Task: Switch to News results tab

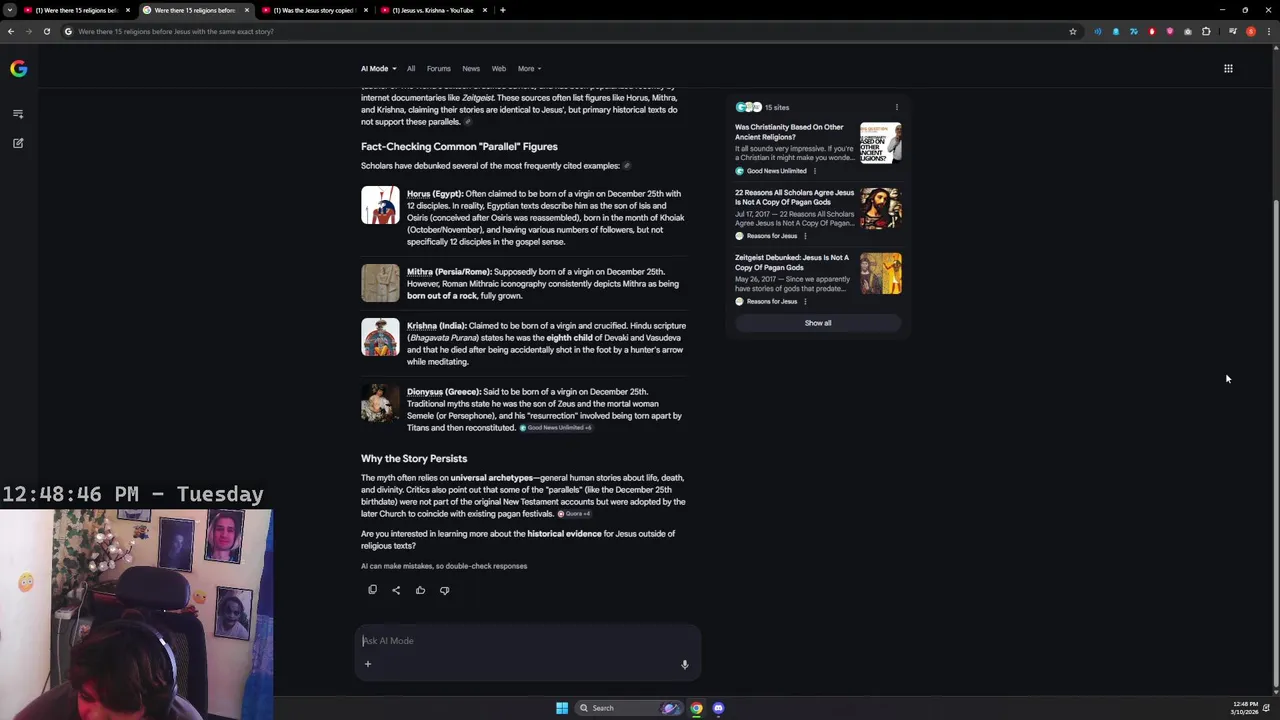Action: 471,69
